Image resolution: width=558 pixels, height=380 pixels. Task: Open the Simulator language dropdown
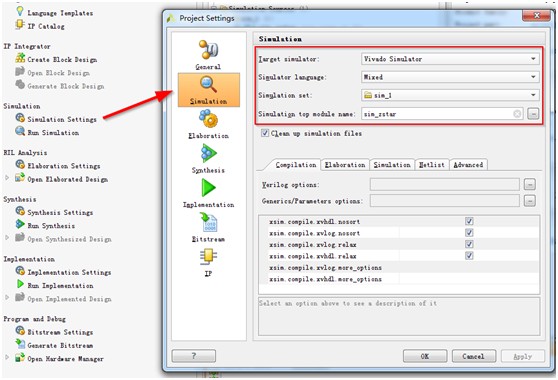pyautogui.click(x=450, y=77)
